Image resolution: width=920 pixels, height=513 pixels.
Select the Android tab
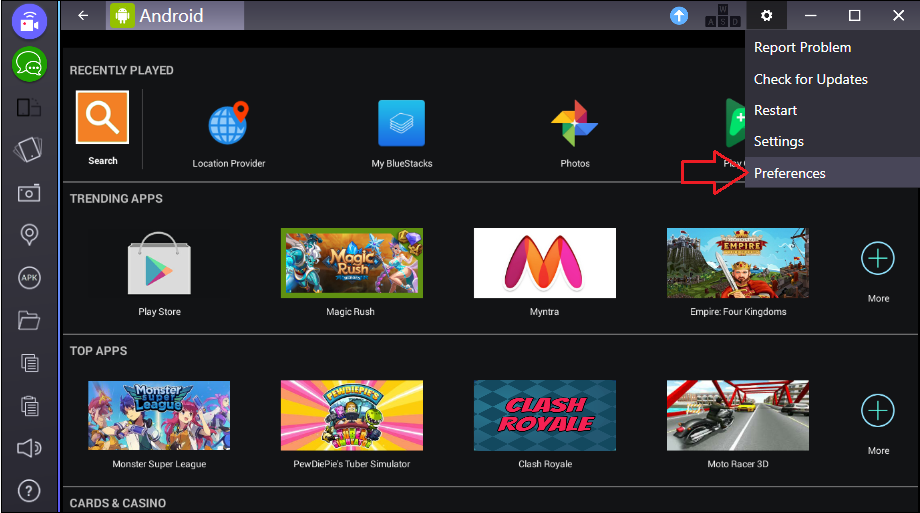point(175,15)
